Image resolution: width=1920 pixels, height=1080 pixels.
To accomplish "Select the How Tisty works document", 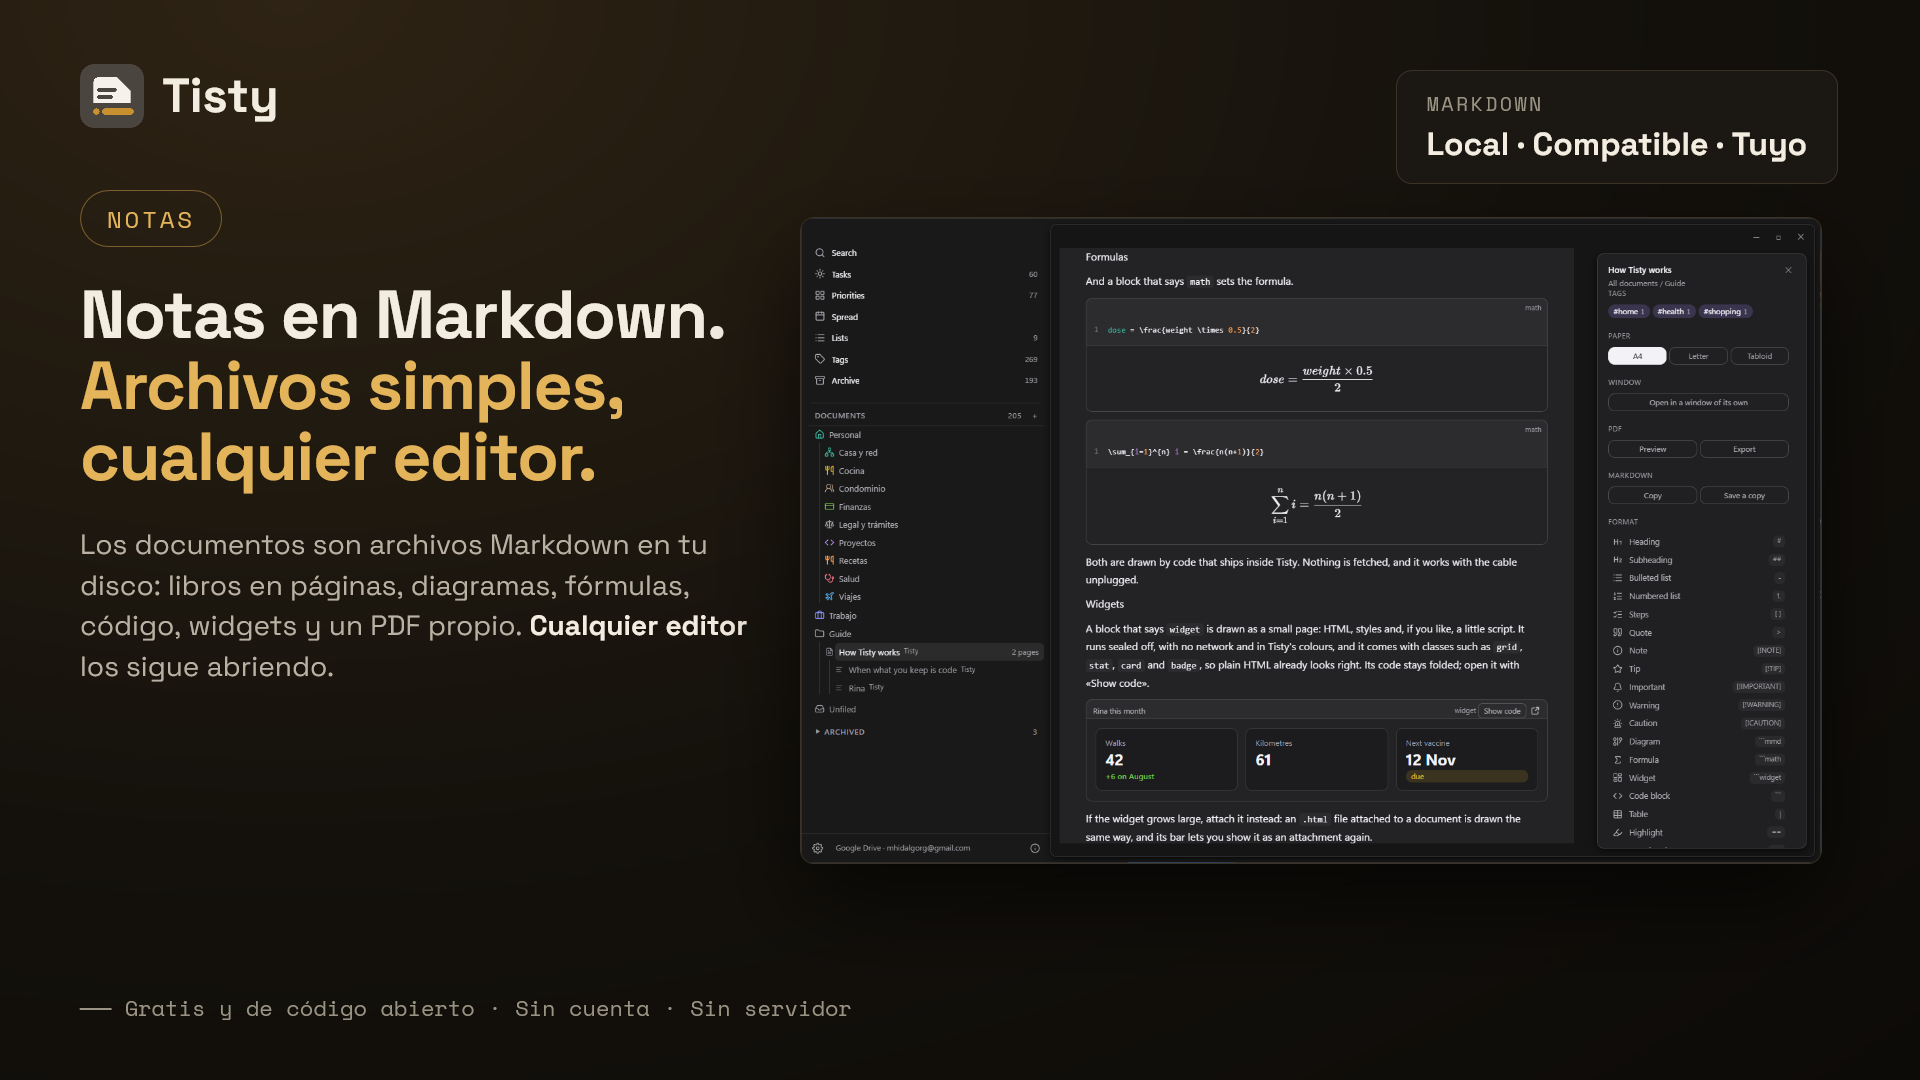I will (932, 652).
